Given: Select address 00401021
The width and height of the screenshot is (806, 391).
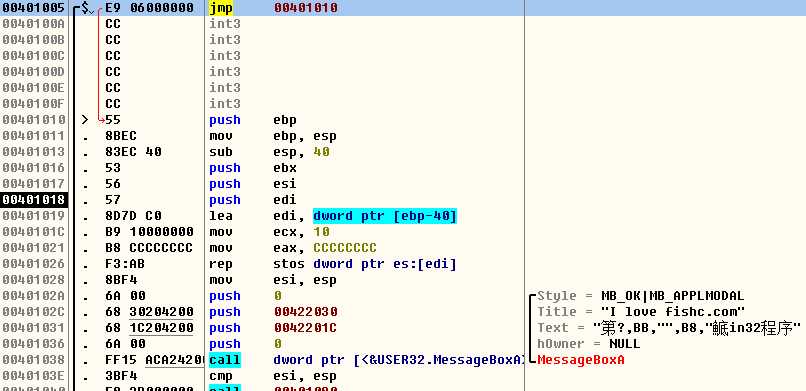Looking at the screenshot, I should [x=33, y=248].
